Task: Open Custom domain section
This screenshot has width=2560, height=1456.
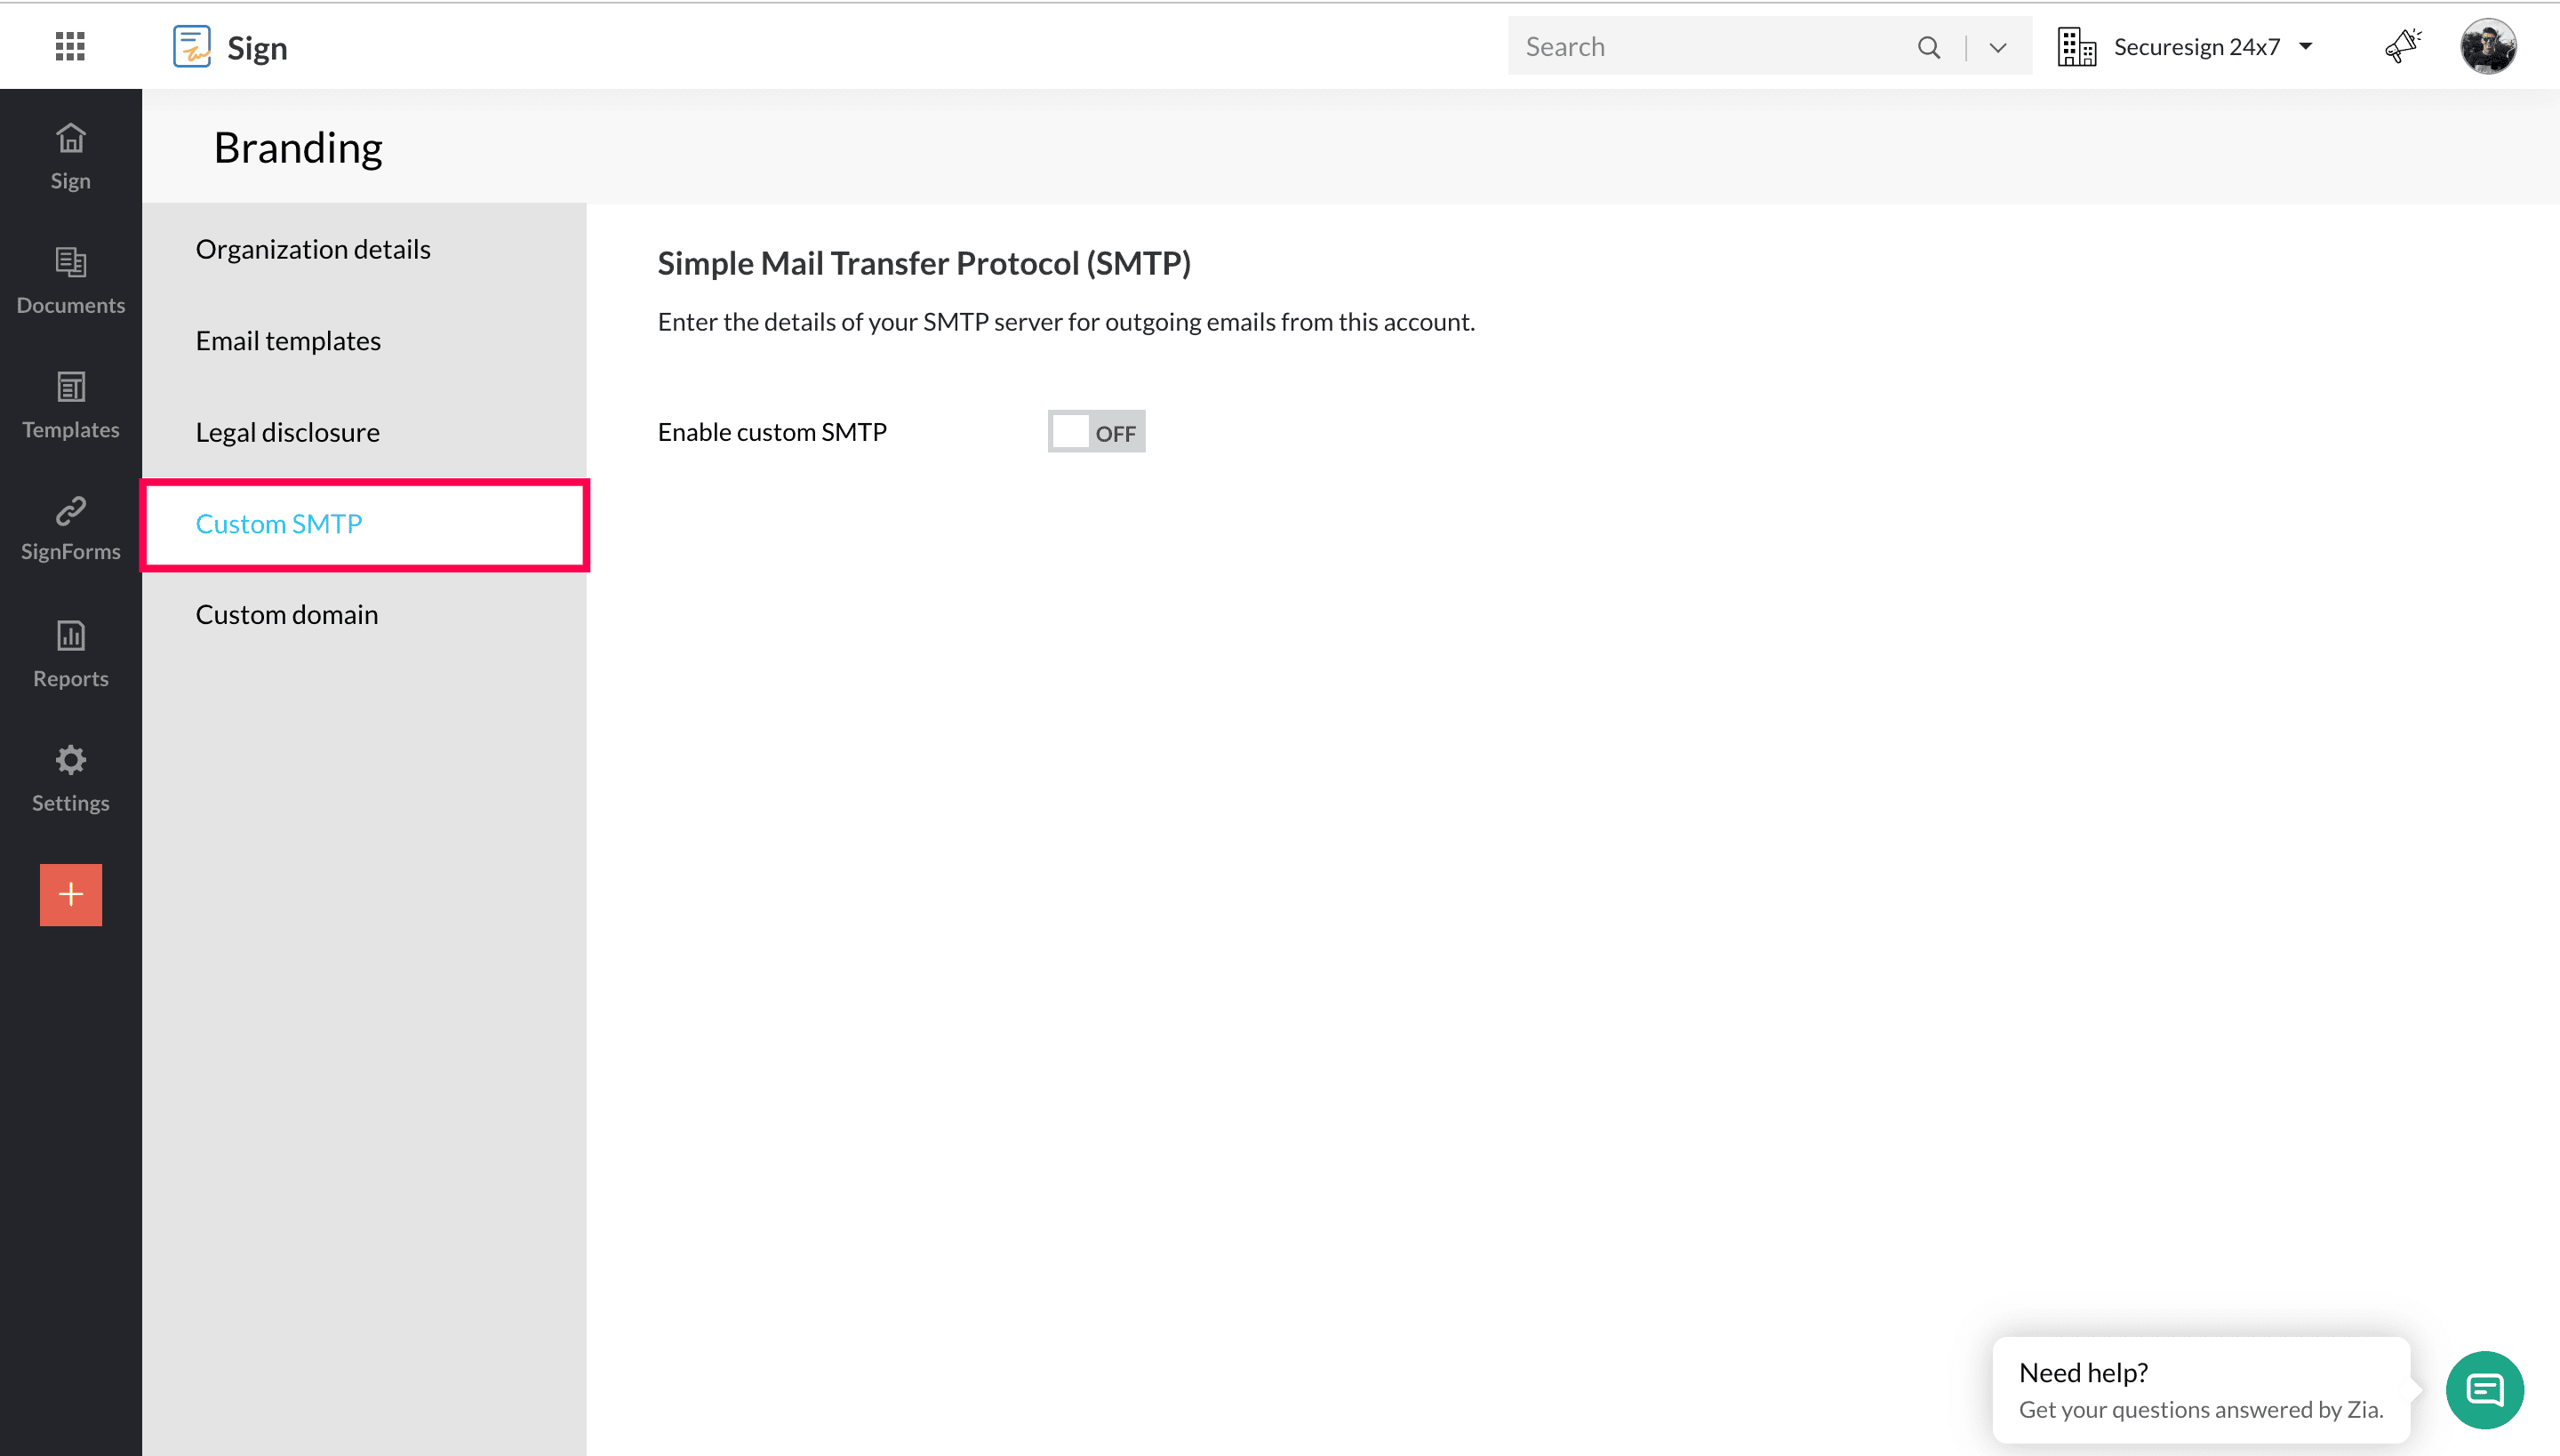Action: (x=287, y=614)
